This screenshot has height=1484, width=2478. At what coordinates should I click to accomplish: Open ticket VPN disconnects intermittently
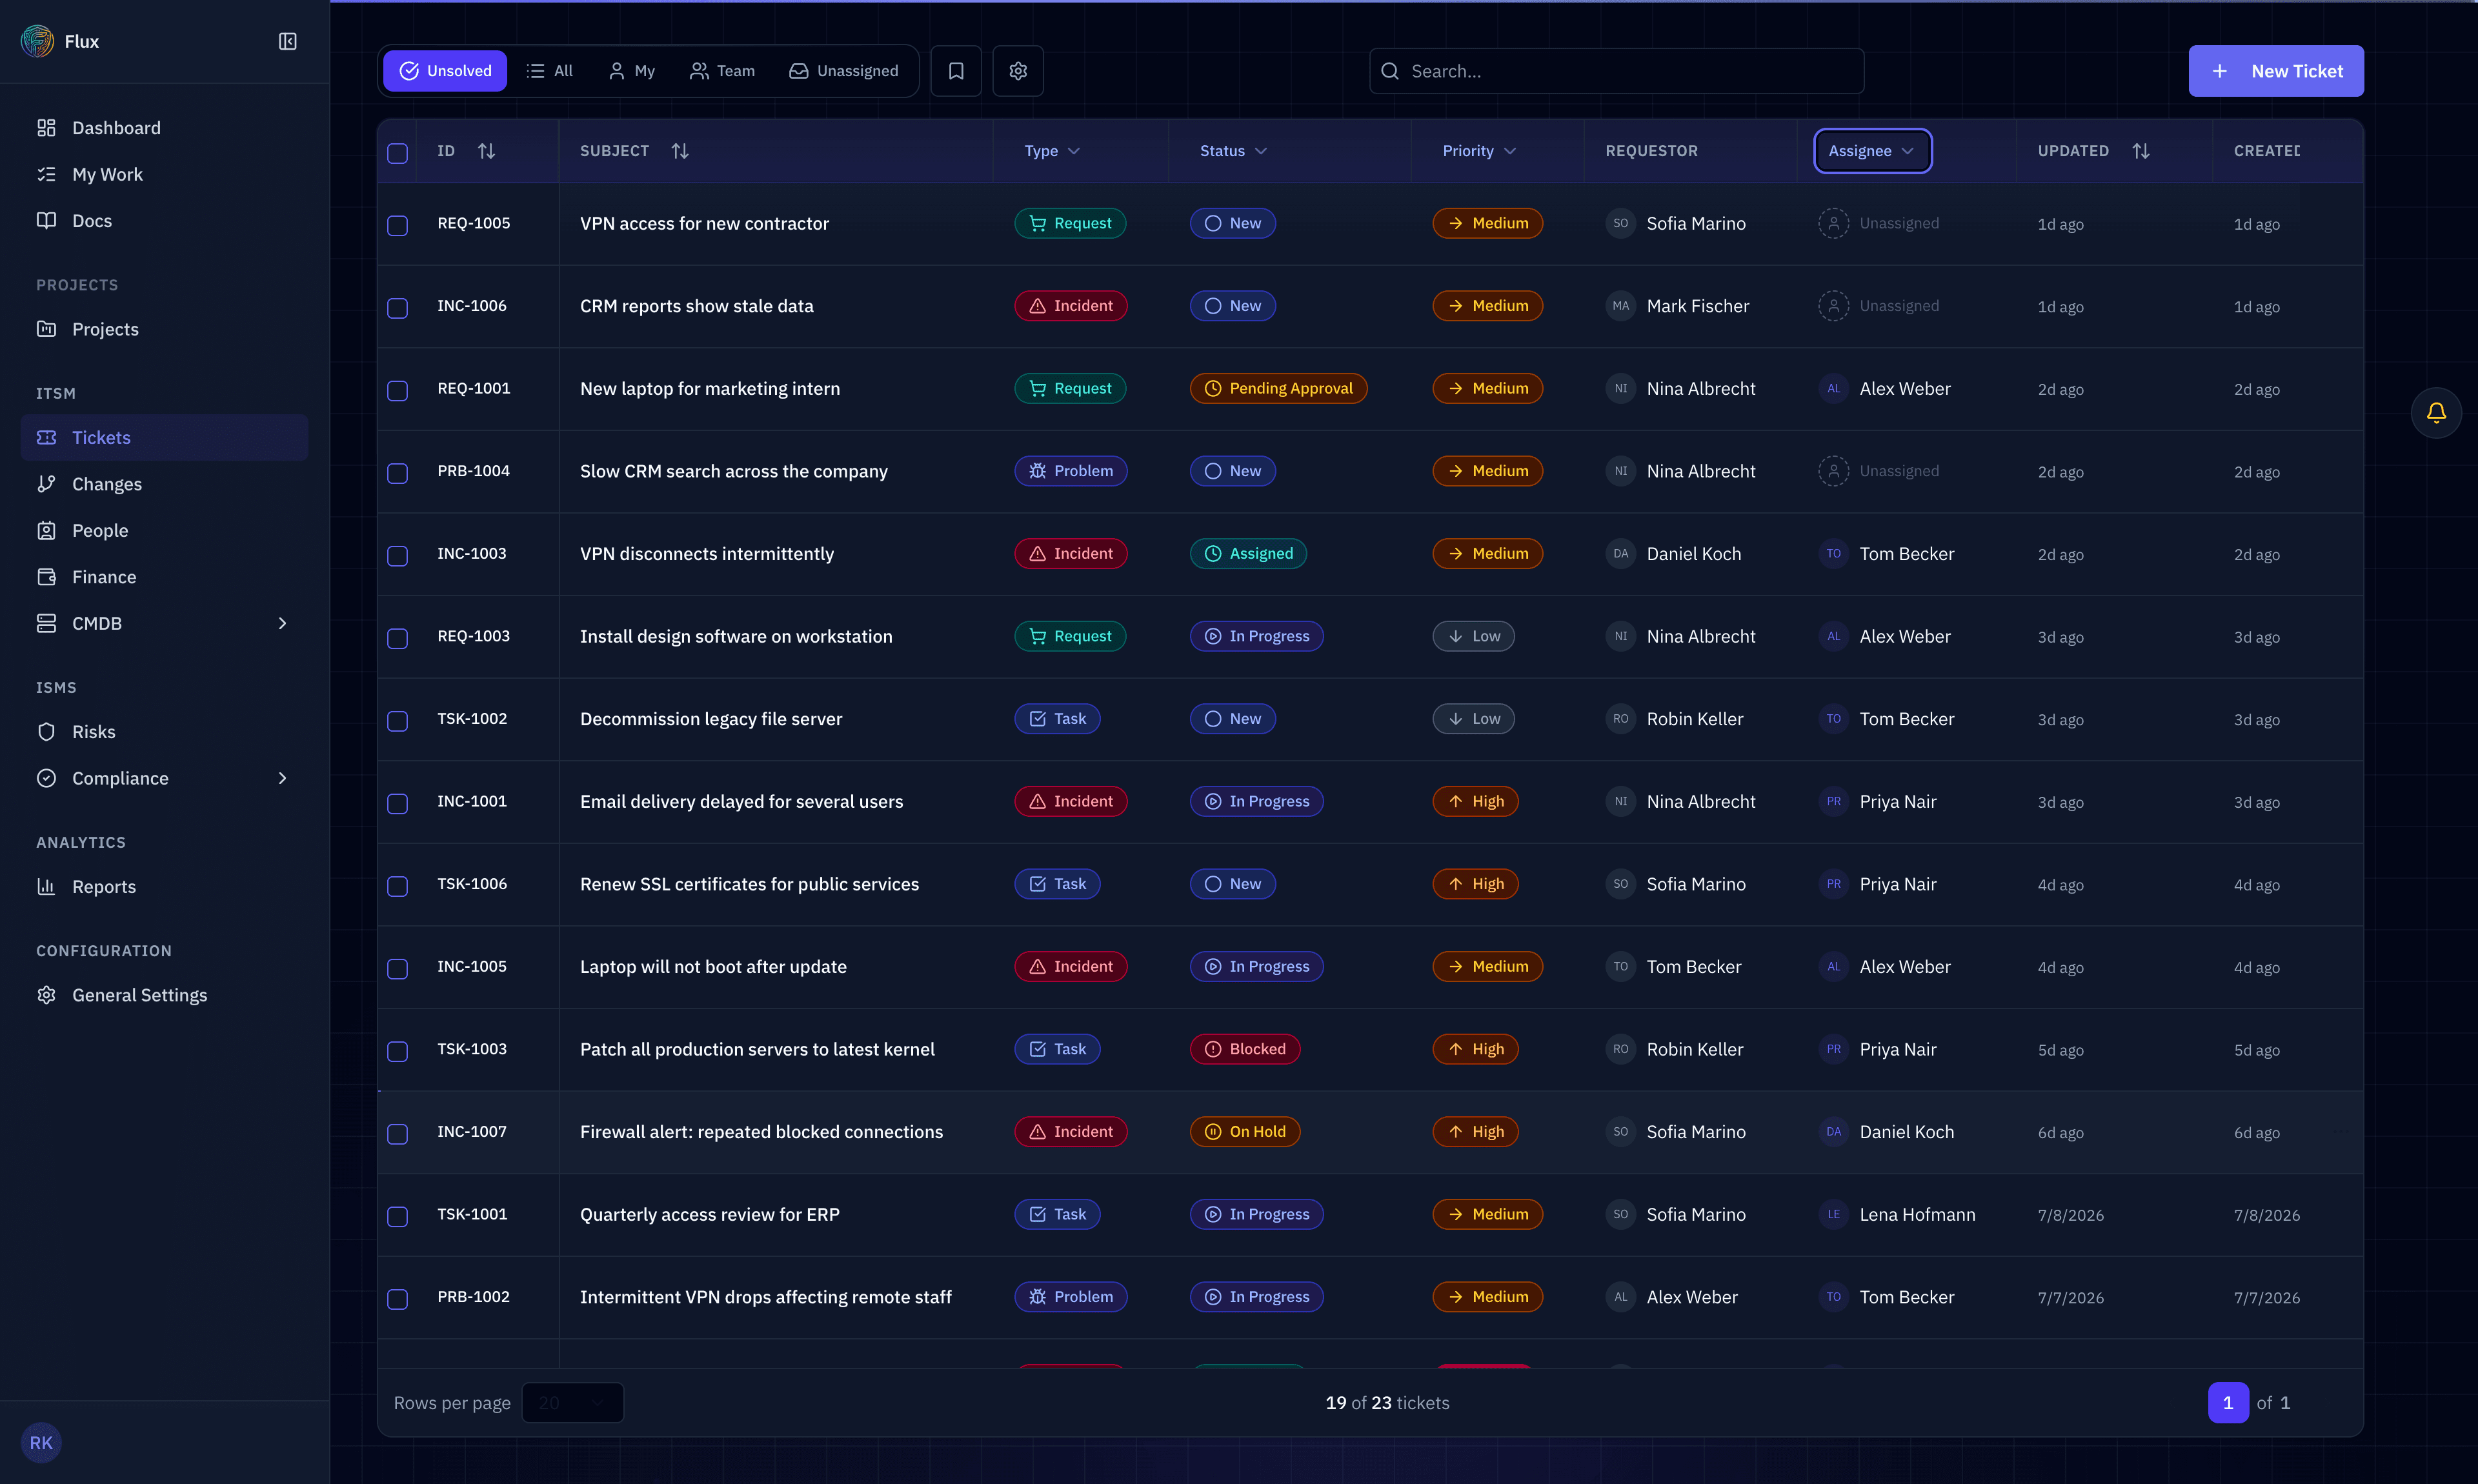click(x=707, y=554)
